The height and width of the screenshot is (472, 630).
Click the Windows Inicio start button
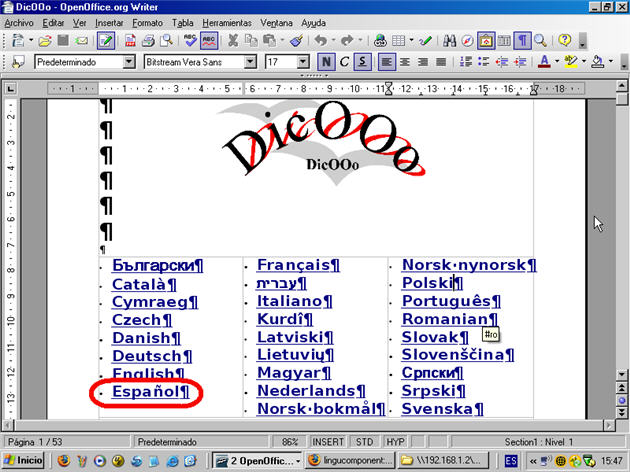[24, 460]
